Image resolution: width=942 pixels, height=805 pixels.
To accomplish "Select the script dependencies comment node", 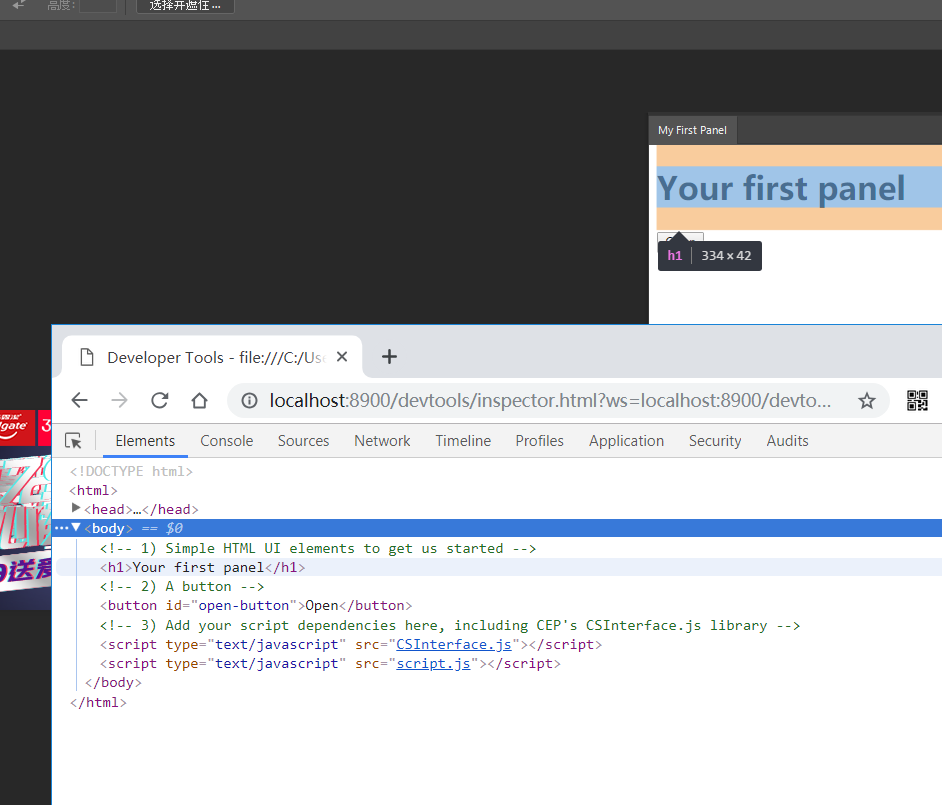I will click(x=450, y=625).
